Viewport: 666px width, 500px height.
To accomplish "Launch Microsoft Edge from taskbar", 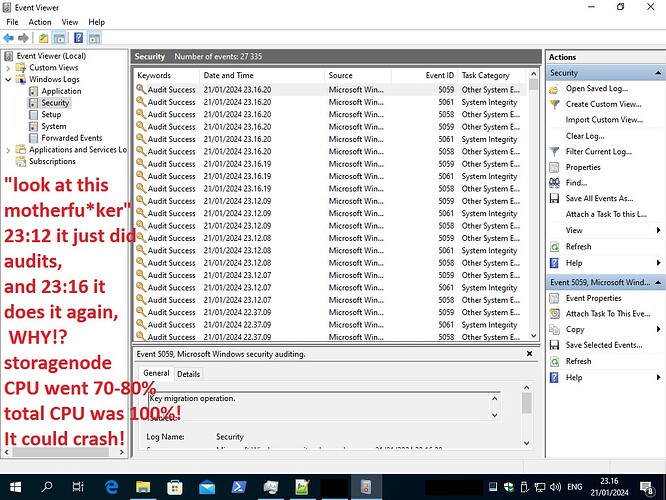I will pos(111,487).
